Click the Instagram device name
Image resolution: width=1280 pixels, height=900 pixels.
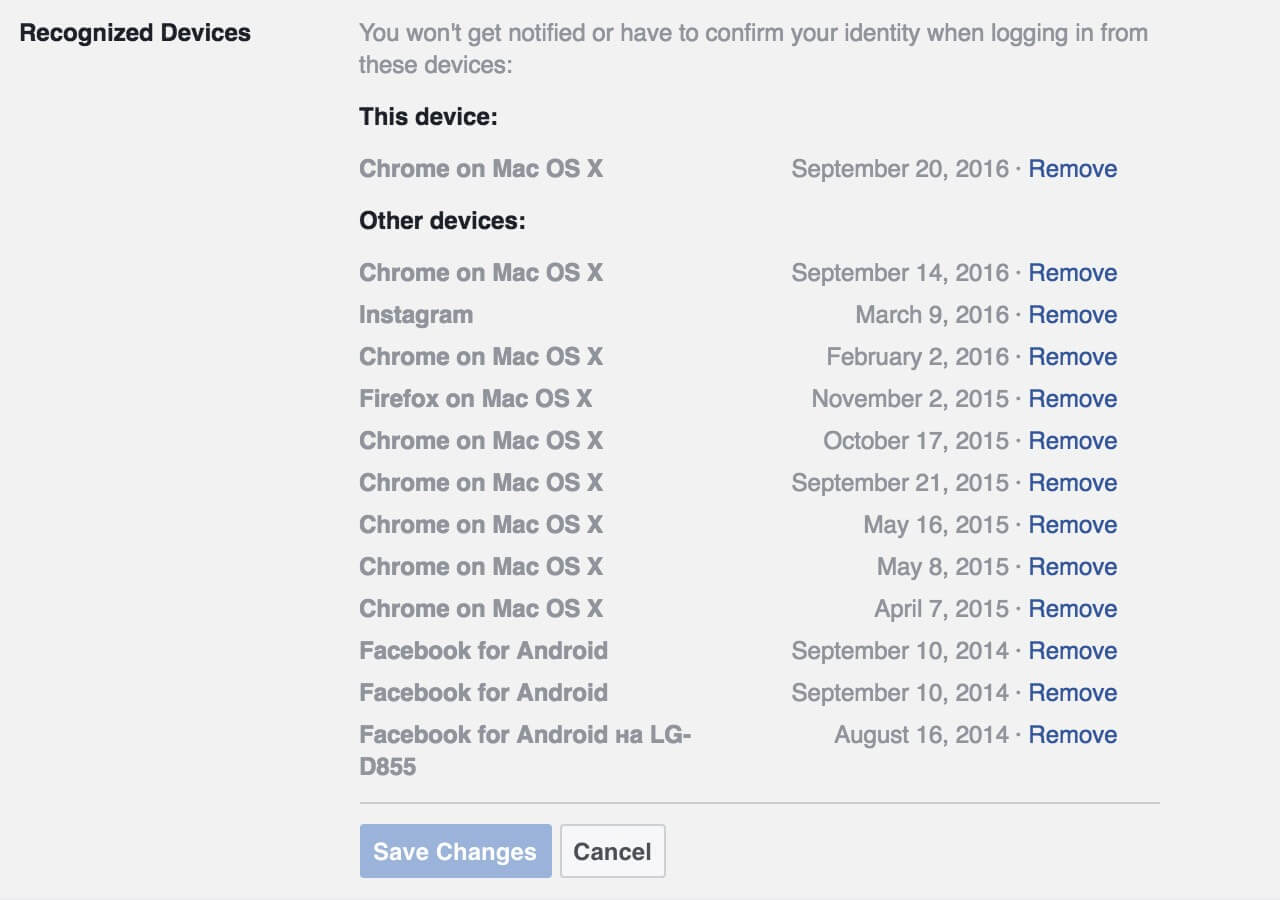pos(416,315)
